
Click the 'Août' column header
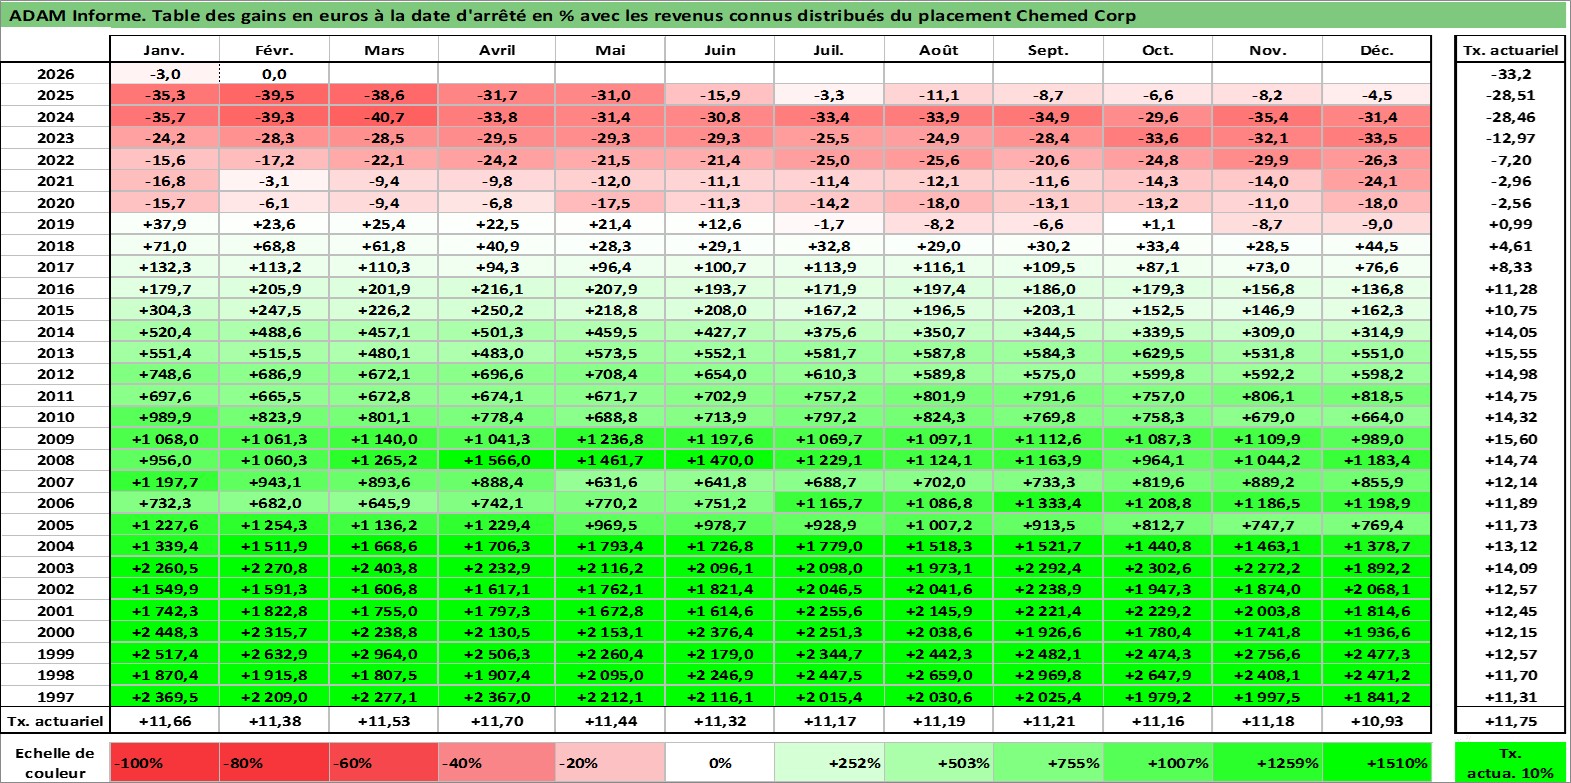pos(938,50)
